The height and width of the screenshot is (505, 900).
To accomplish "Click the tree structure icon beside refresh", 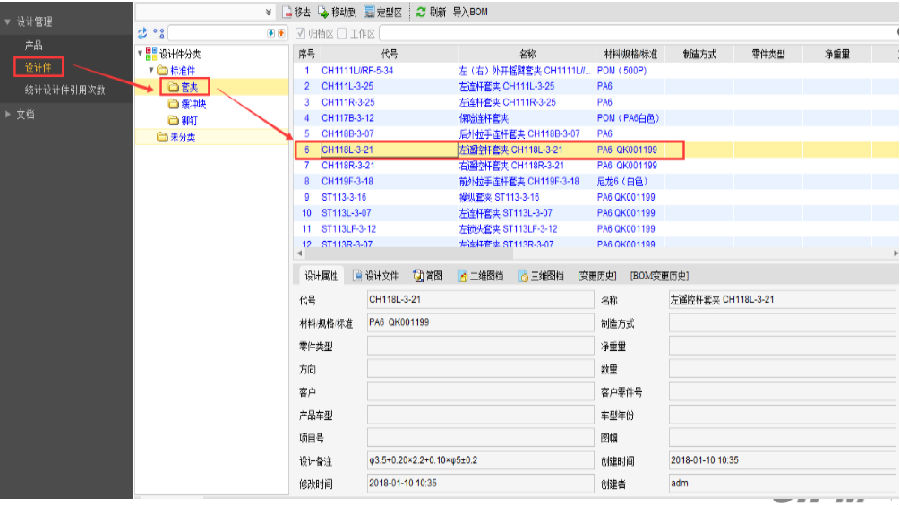I will (x=159, y=33).
